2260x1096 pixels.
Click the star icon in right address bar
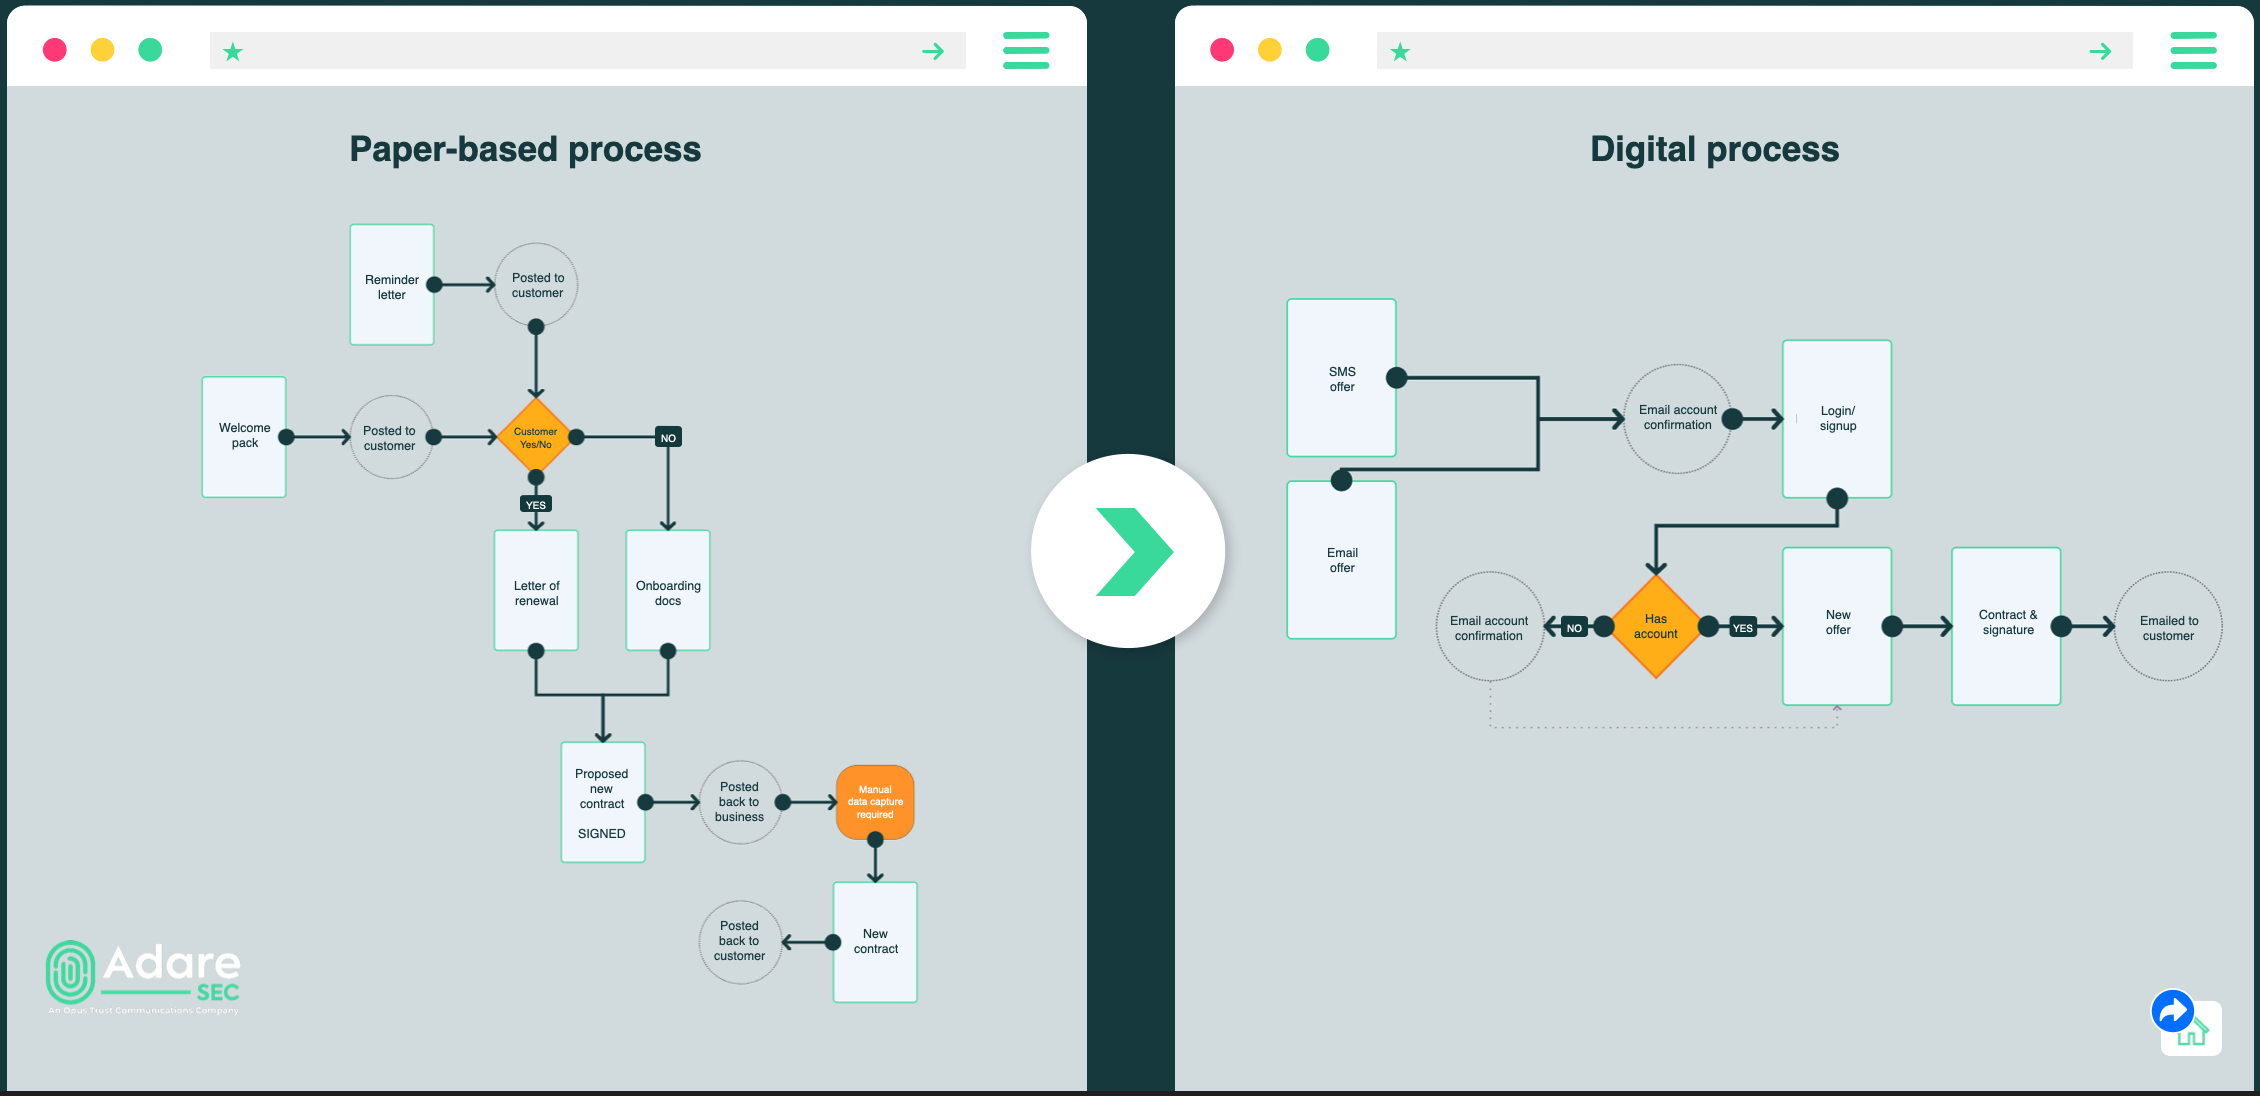click(1400, 51)
